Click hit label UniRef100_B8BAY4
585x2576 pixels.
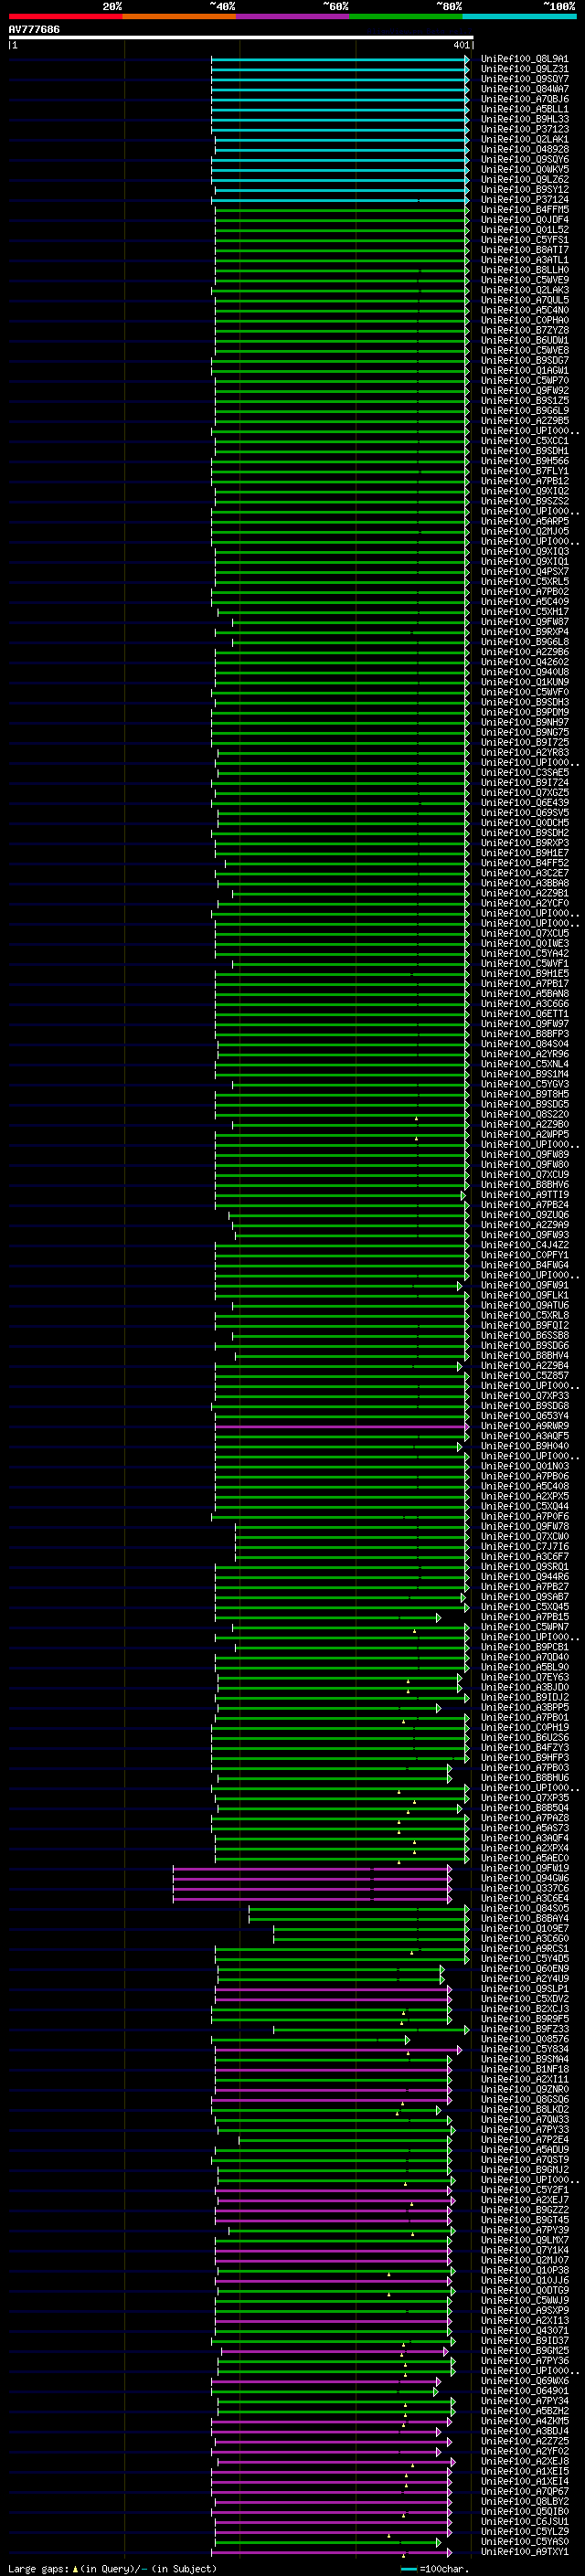pos(525,1918)
